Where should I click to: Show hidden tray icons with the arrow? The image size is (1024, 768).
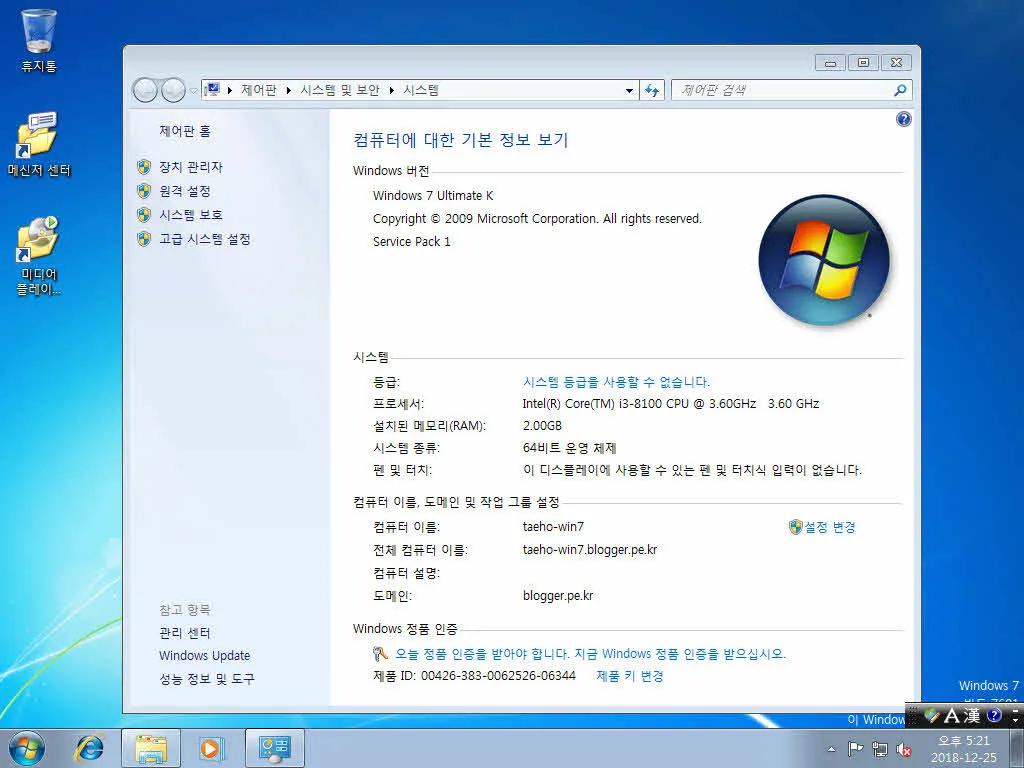[x=832, y=748]
